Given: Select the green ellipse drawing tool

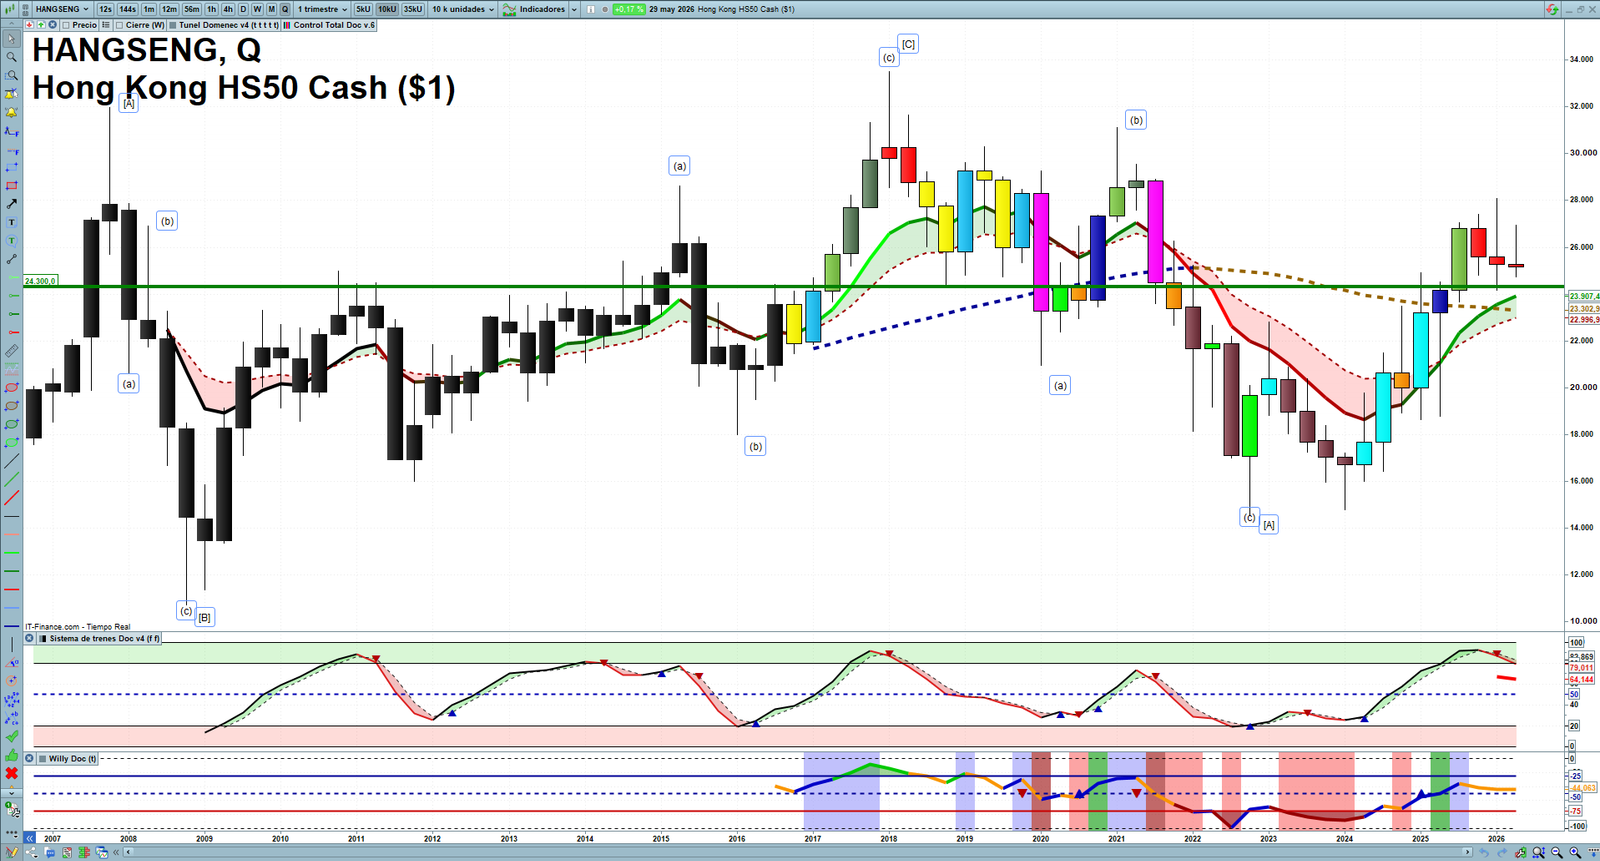Looking at the screenshot, I should [x=11, y=425].
